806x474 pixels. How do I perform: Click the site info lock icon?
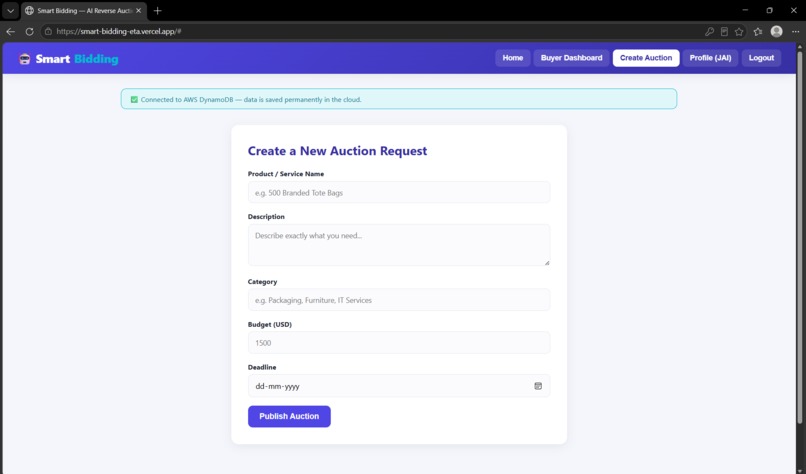48,31
